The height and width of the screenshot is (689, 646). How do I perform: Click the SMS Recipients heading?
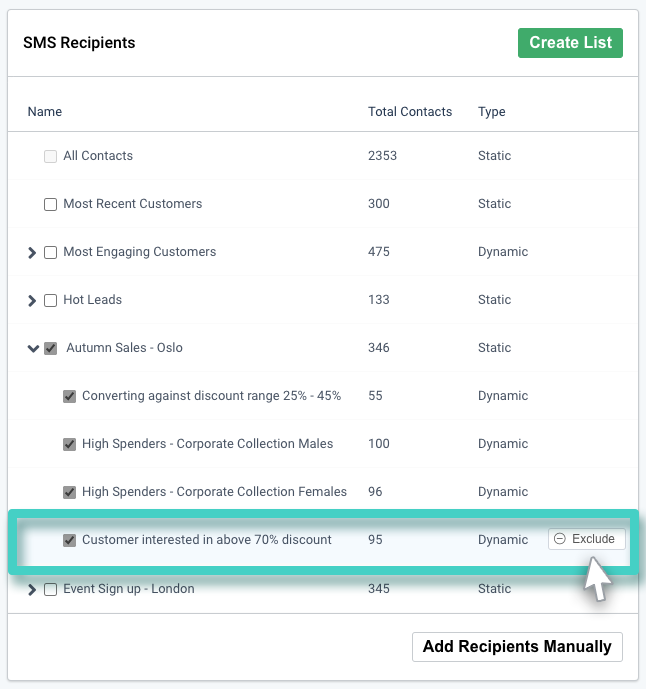pyautogui.click(x=79, y=43)
